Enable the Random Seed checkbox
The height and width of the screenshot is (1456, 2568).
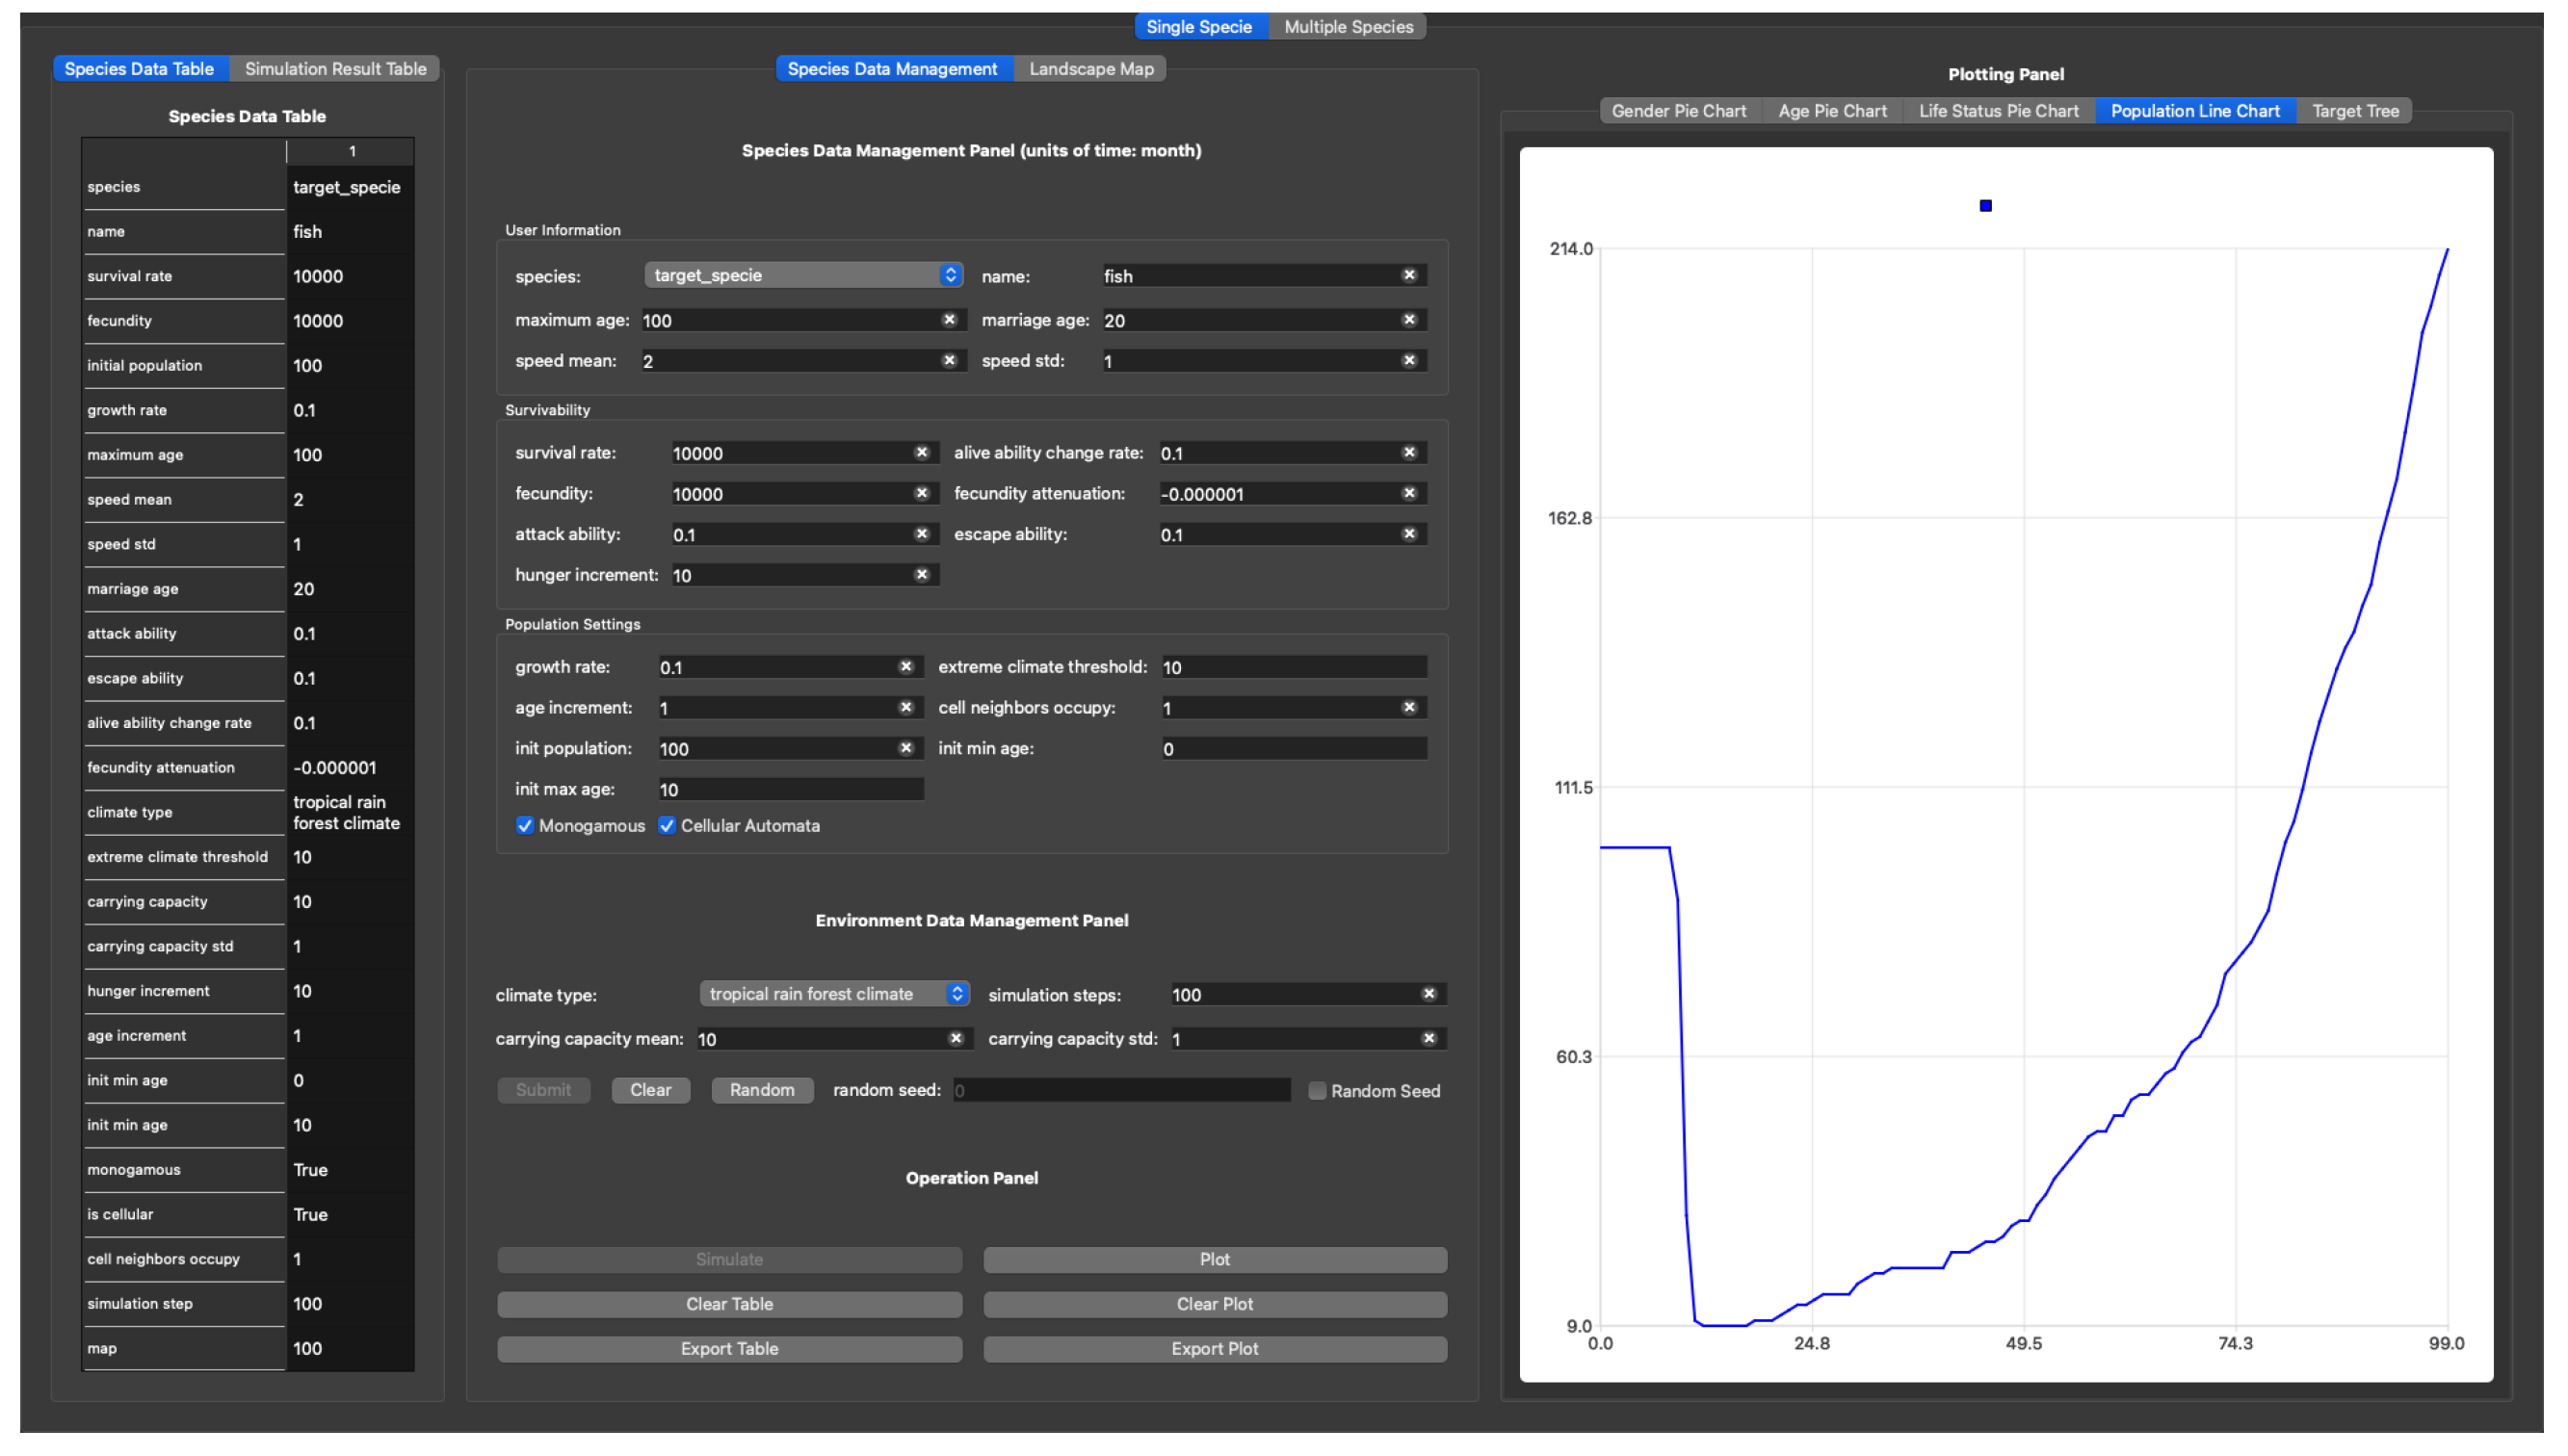click(x=1318, y=1091)
